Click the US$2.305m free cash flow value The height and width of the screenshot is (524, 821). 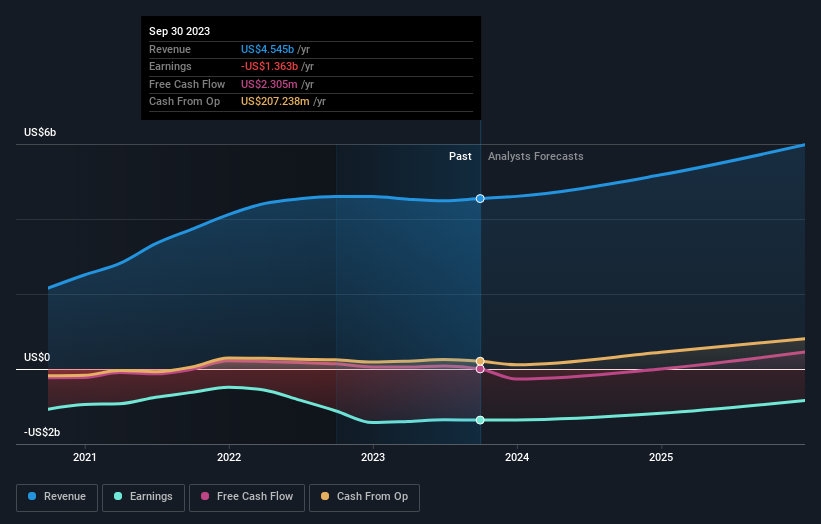269,84
